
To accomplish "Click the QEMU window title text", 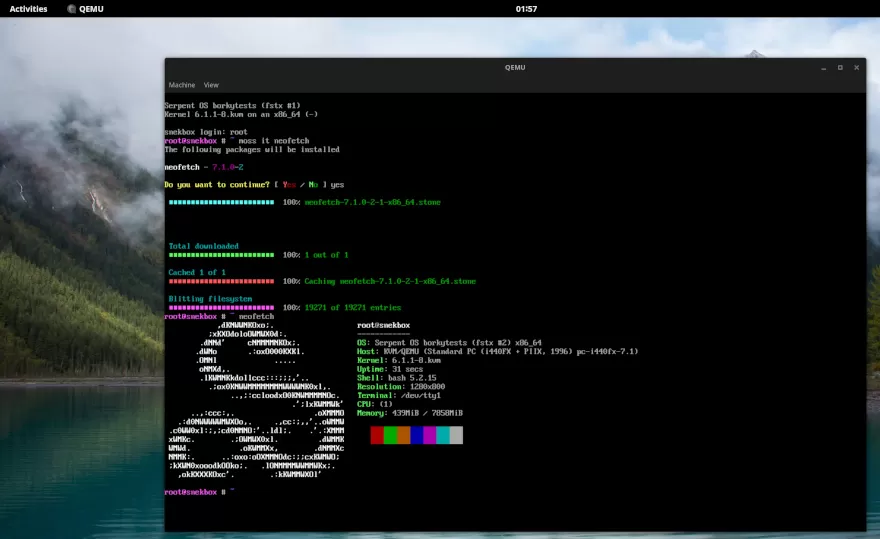I will [x=515, y=67].
